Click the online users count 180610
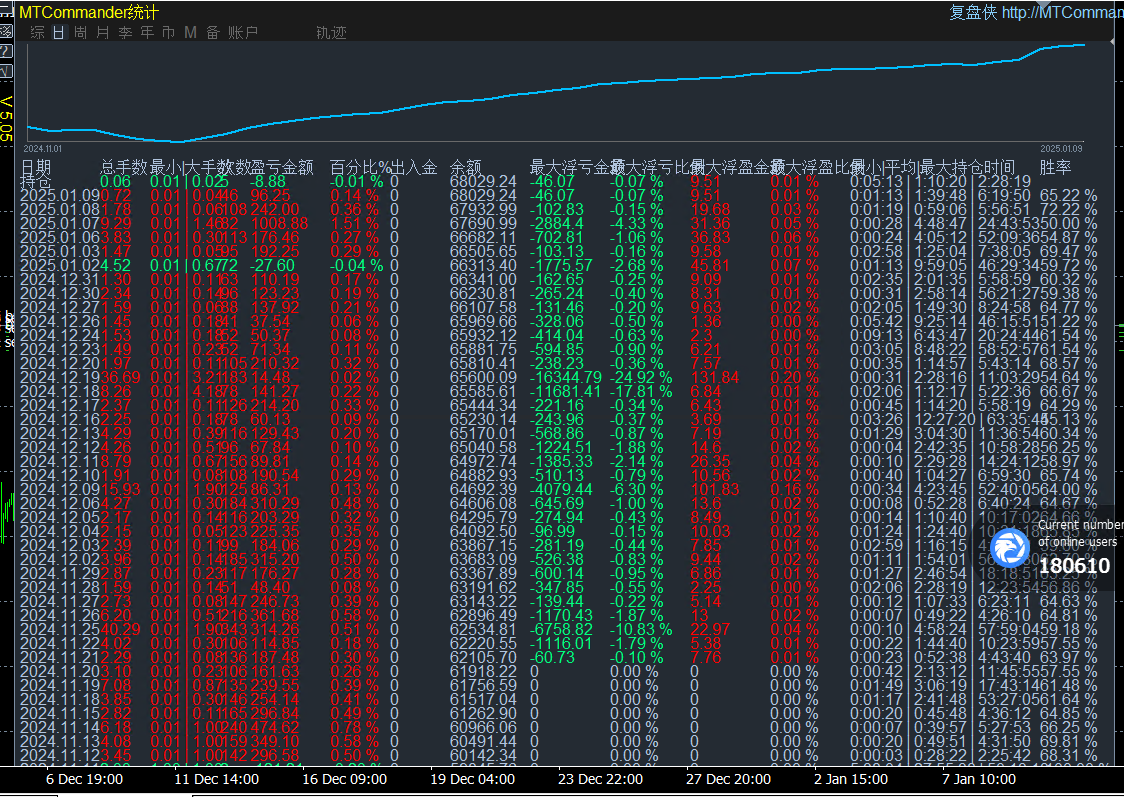Screen dimensions: 1124x797 [x=1075, y=566]
